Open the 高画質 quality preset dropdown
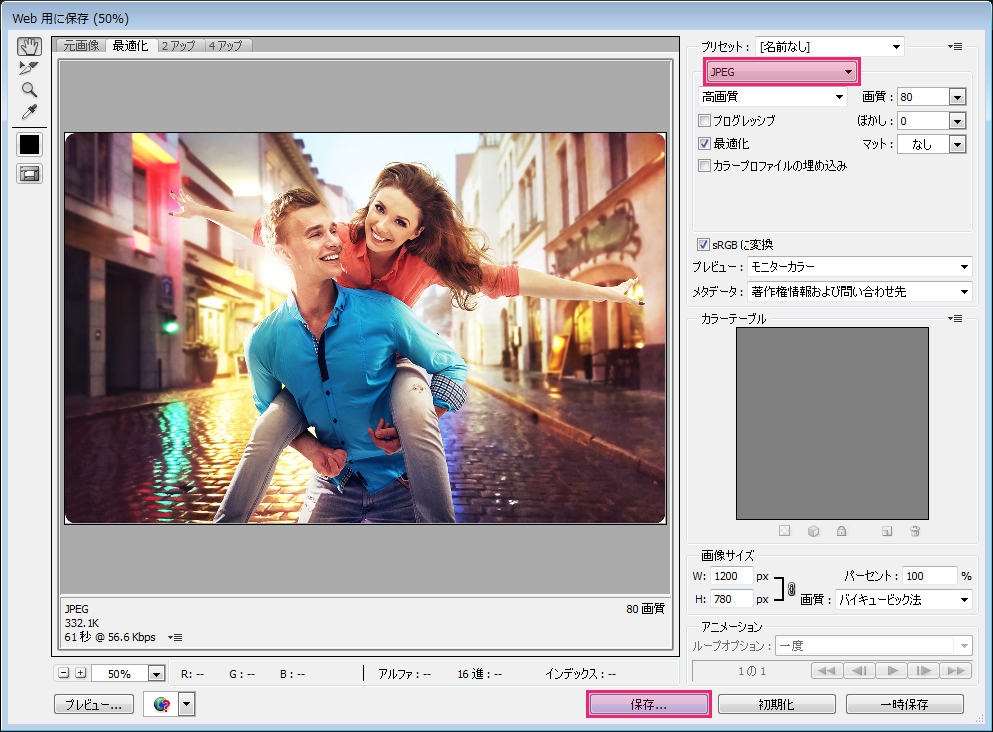Image resolution: width=993 pixels, height=732 pixels. click(773, 97)
